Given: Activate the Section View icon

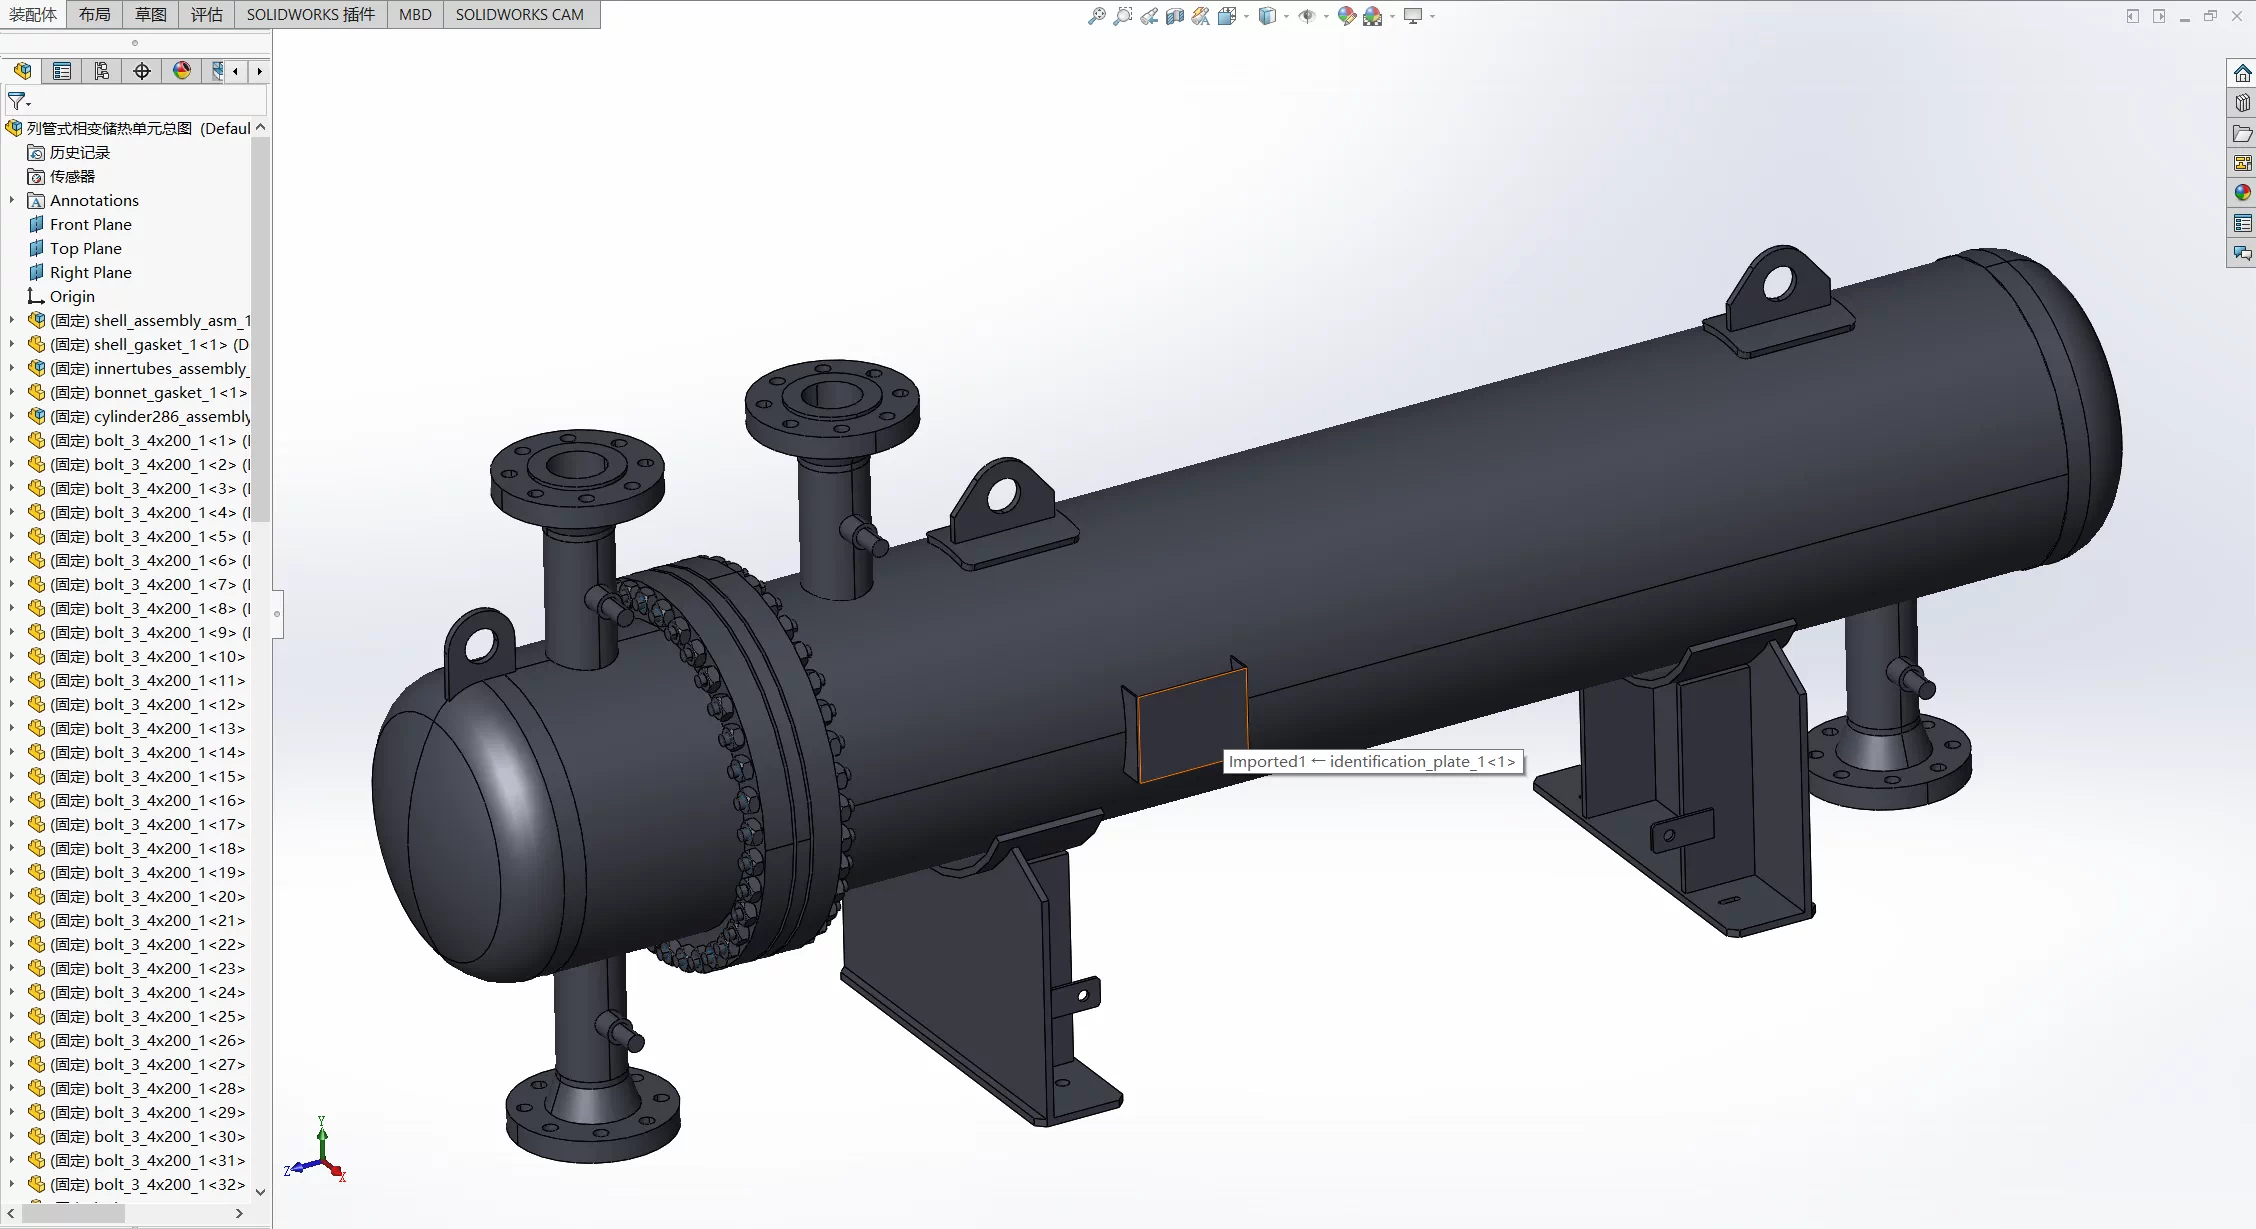Looking at the screenshot, I should click(x=1175, y=16).
